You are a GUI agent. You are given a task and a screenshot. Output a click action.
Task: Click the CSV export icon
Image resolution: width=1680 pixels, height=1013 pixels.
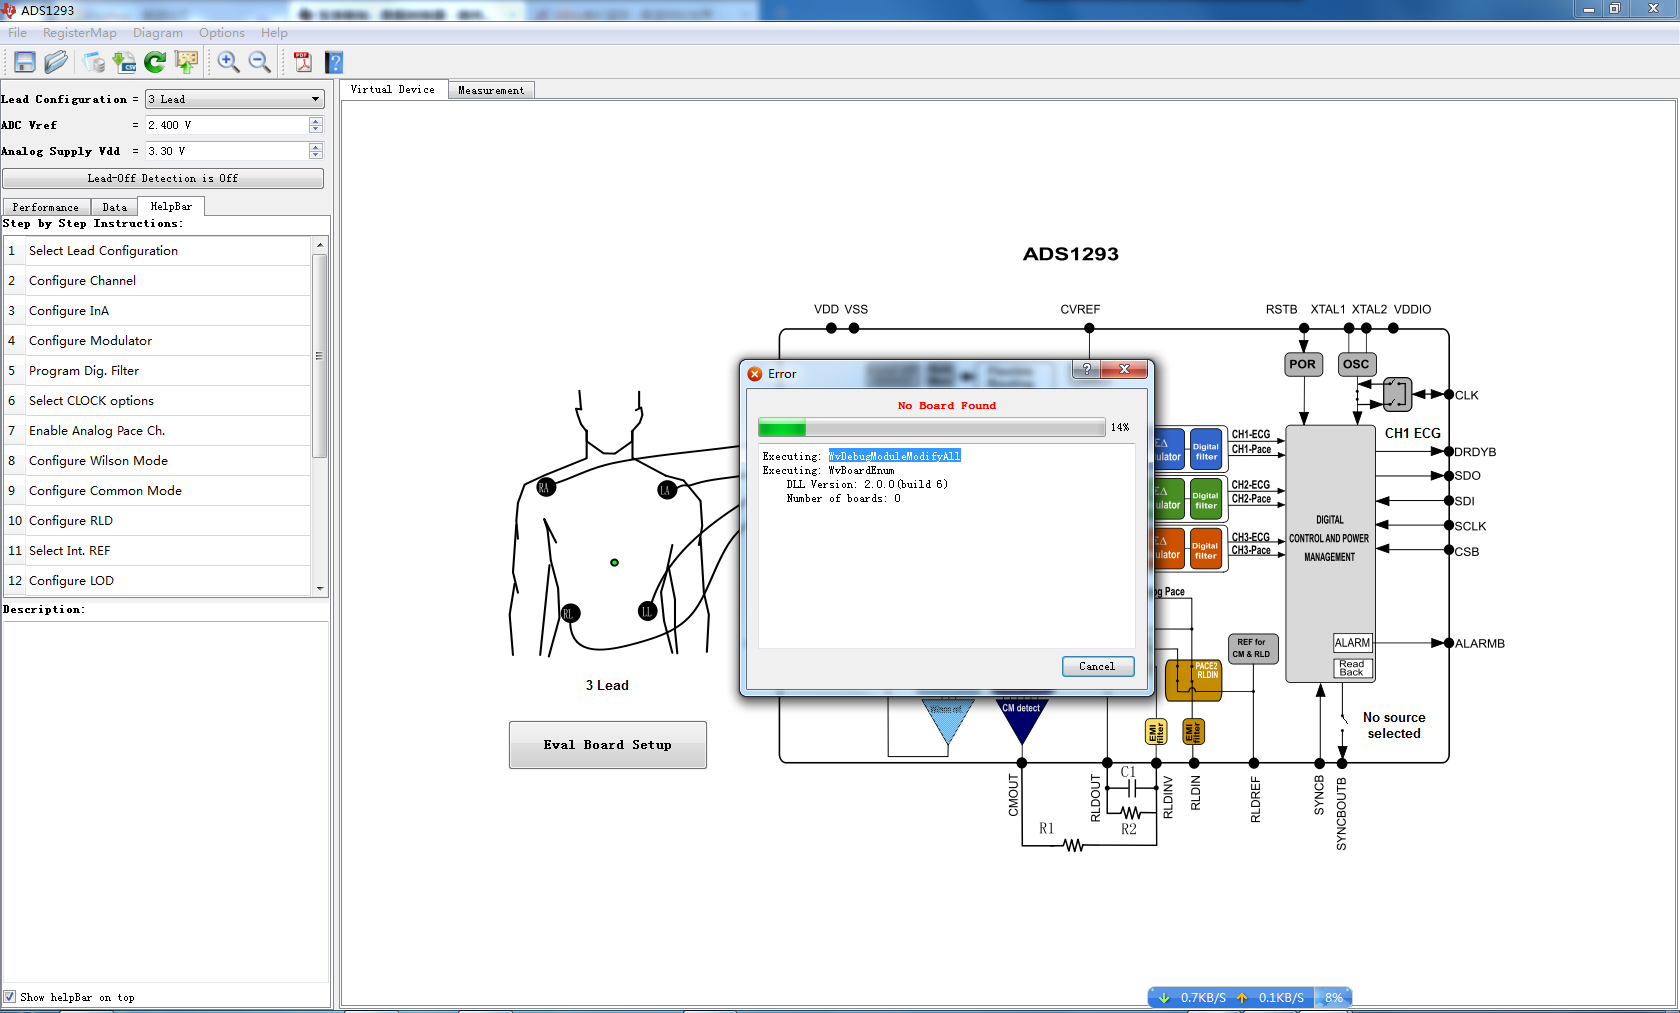(x=124, y=62)
